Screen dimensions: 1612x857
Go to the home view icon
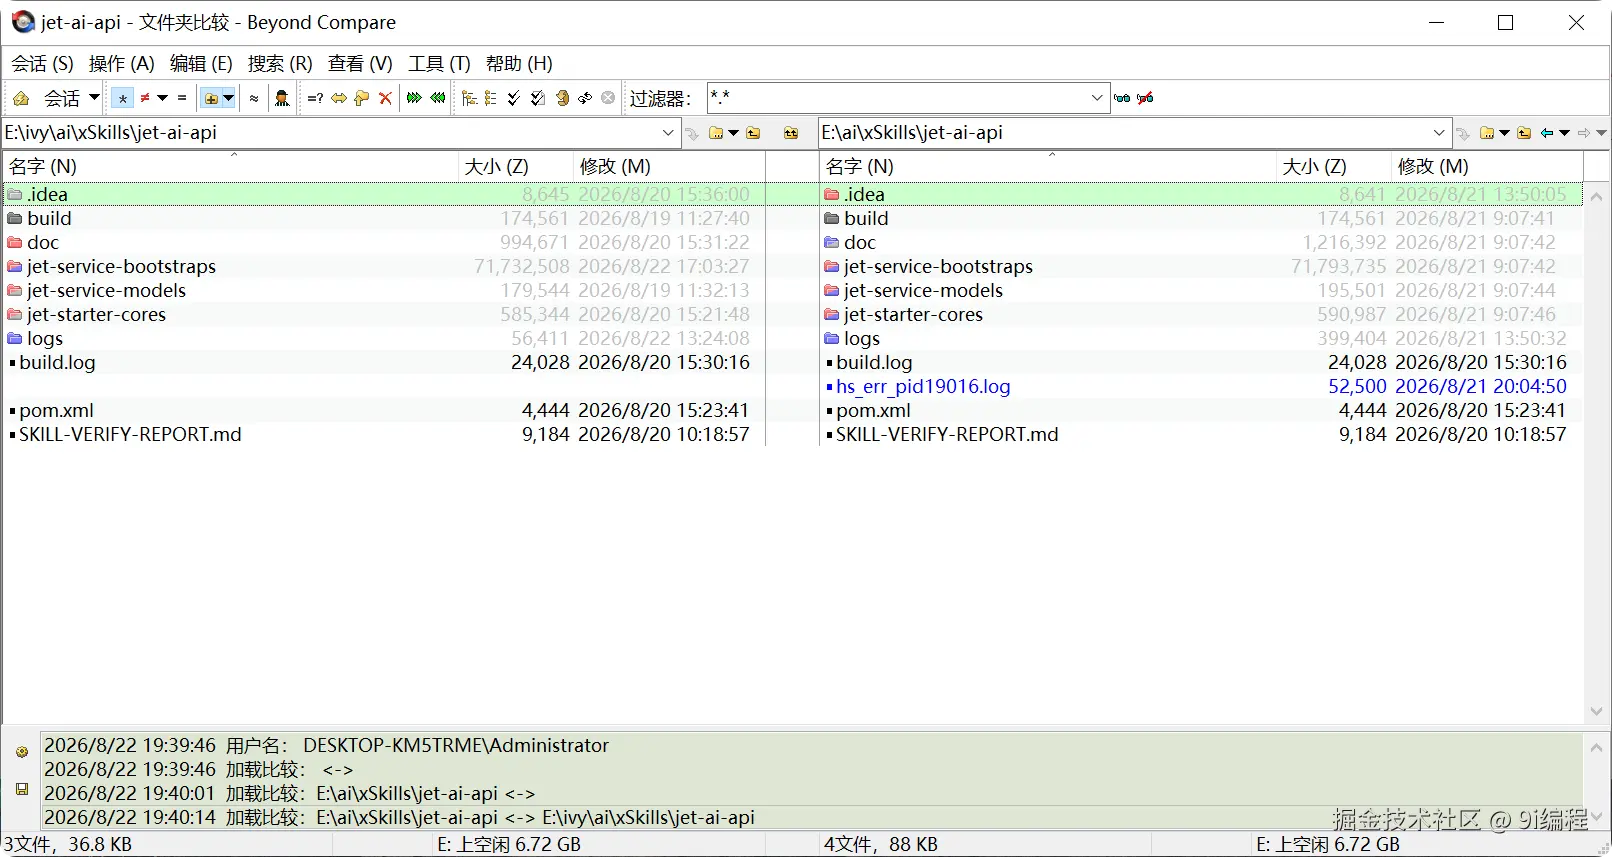[21, 98]
